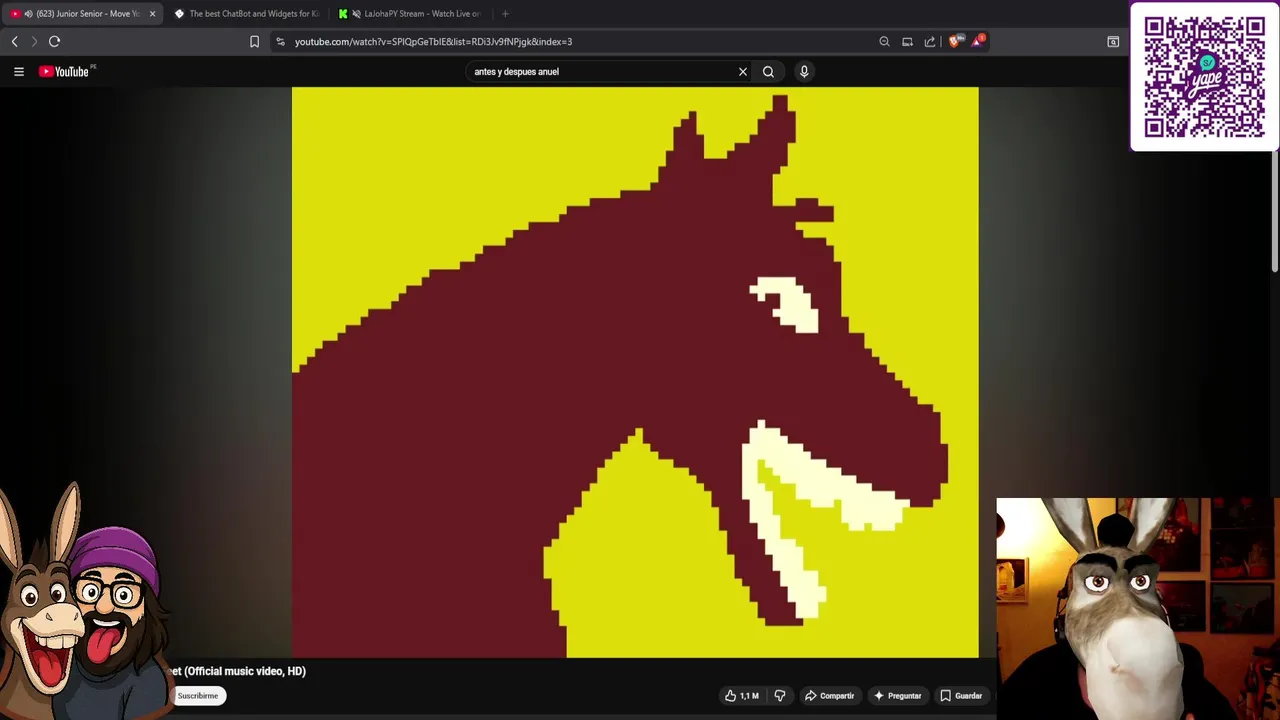
Task: Switch to the LaJohaPY Stream tab
Action: tap(412, 14)
